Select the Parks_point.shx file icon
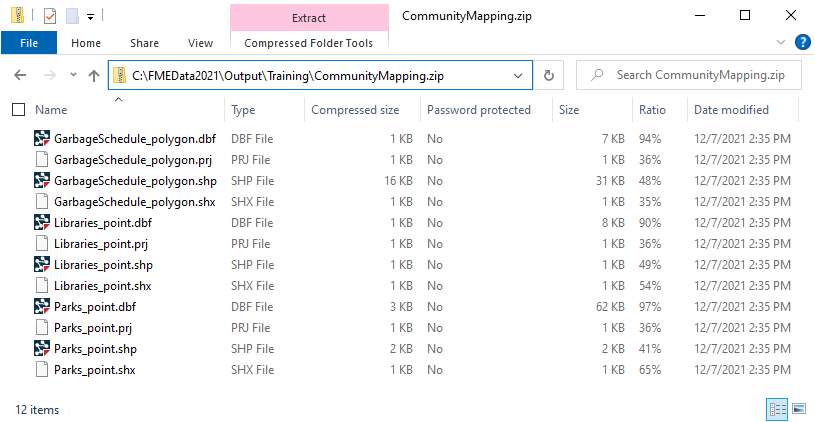The width and height of the screenshot is (815, 422). tap(42, 370)
